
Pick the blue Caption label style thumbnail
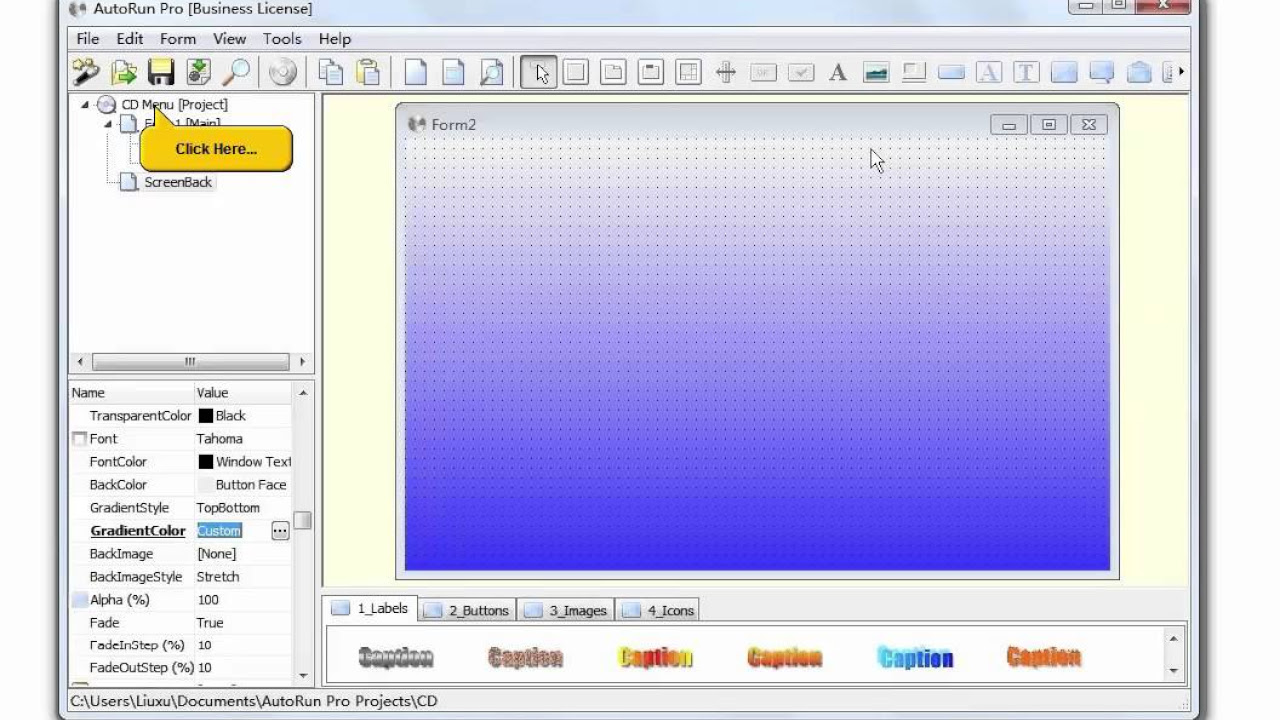[x=915, y=657]
